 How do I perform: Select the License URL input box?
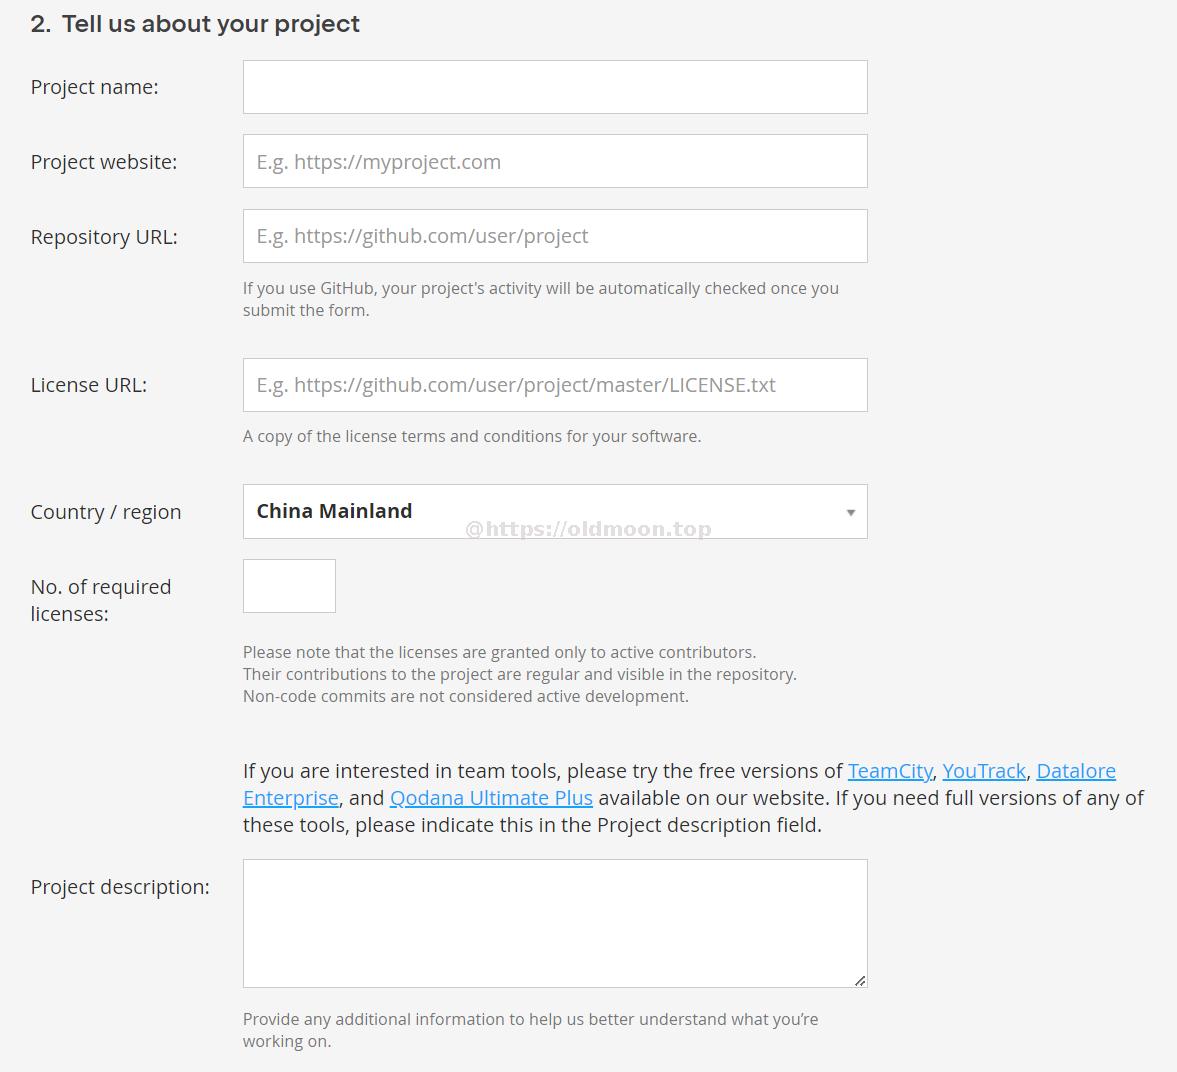tap(555, 385)
